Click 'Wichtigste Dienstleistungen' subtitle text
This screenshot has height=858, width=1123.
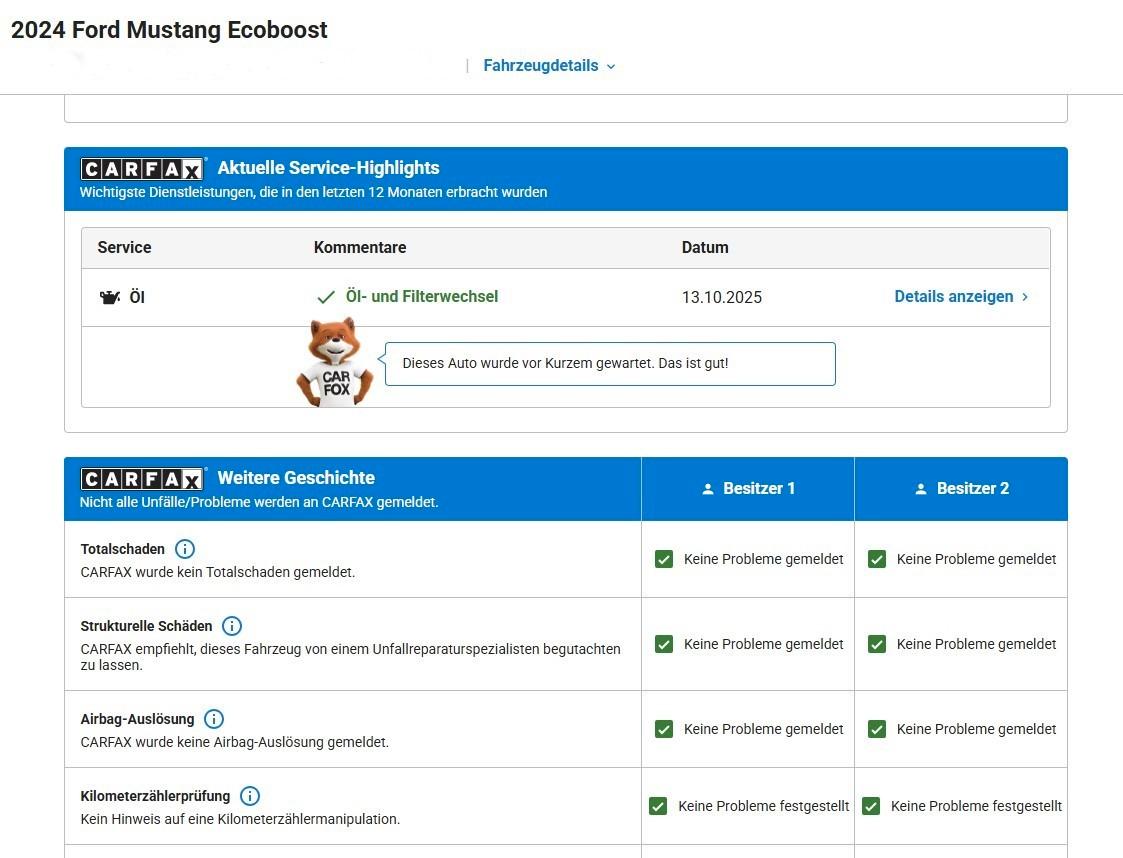tap(314, 192)
